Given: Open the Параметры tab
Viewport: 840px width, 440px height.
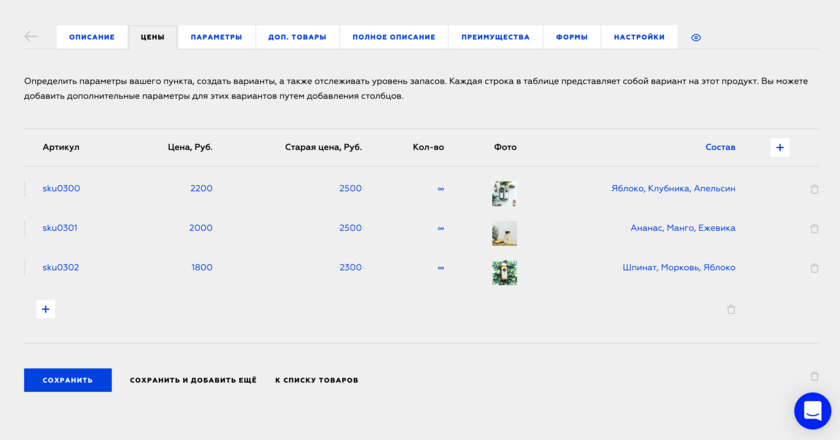Looking at the screenshot, I should pyautogui.click(x=216, y=37).
